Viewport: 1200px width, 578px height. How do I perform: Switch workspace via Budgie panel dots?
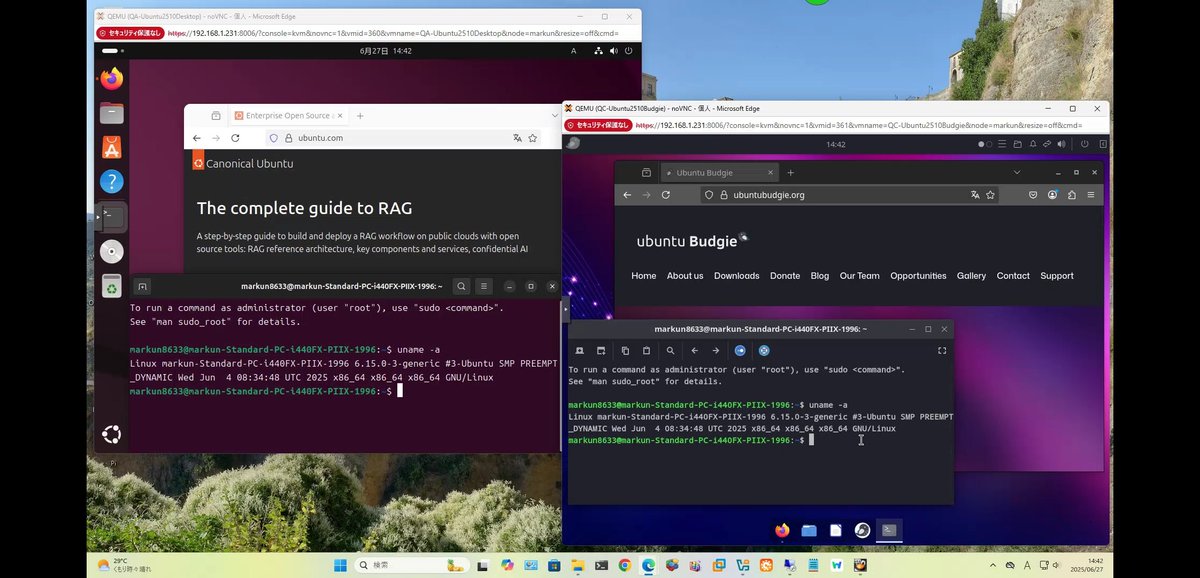click(x=986, y=144)
